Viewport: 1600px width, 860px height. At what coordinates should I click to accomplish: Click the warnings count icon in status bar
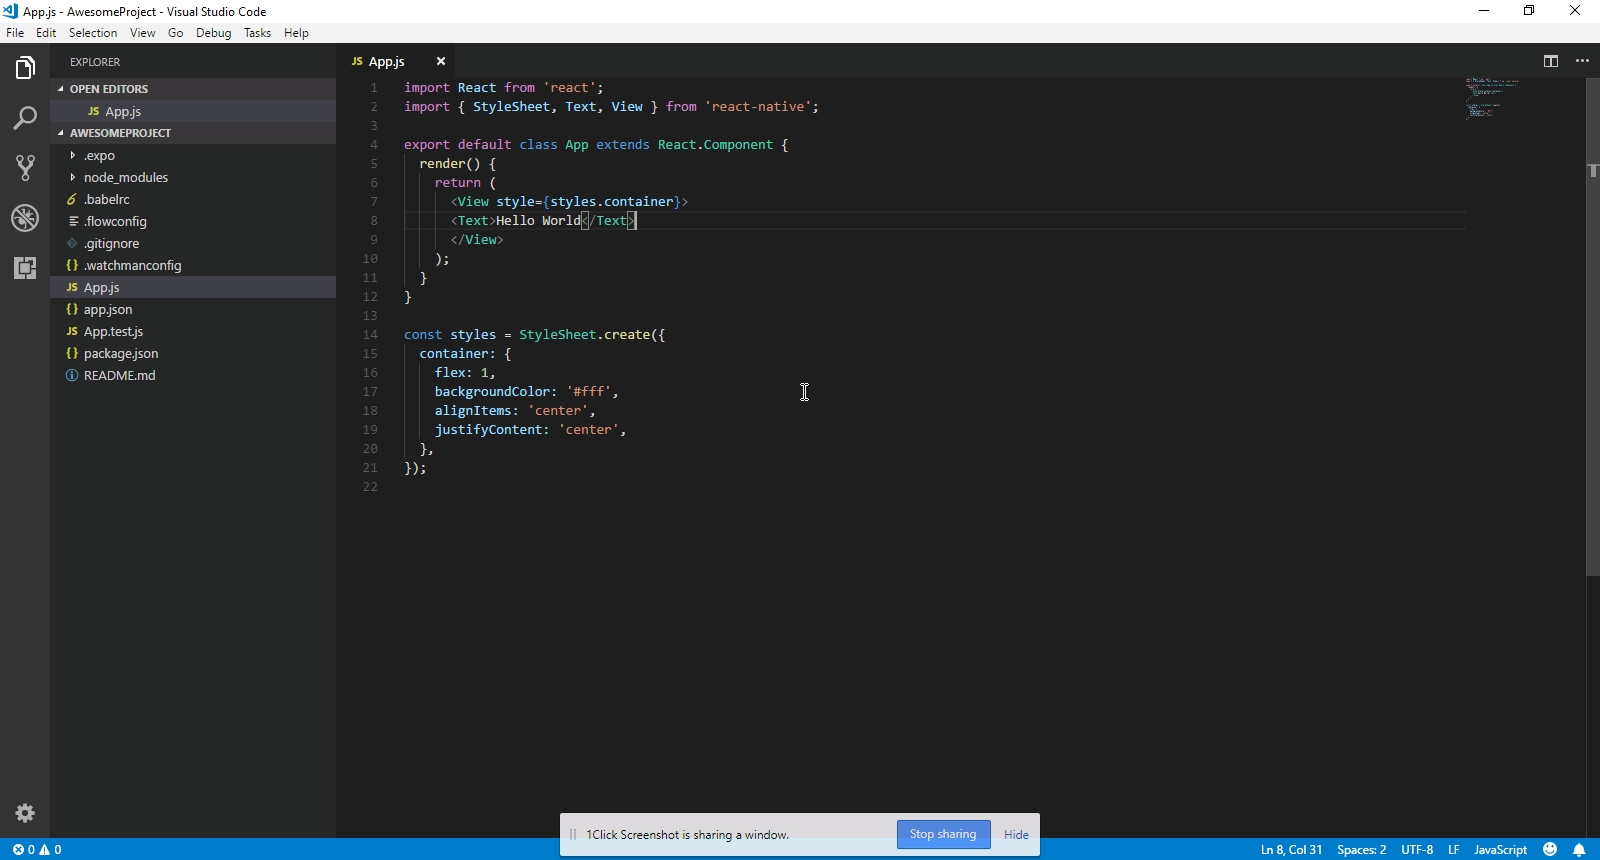click(44, 850)
